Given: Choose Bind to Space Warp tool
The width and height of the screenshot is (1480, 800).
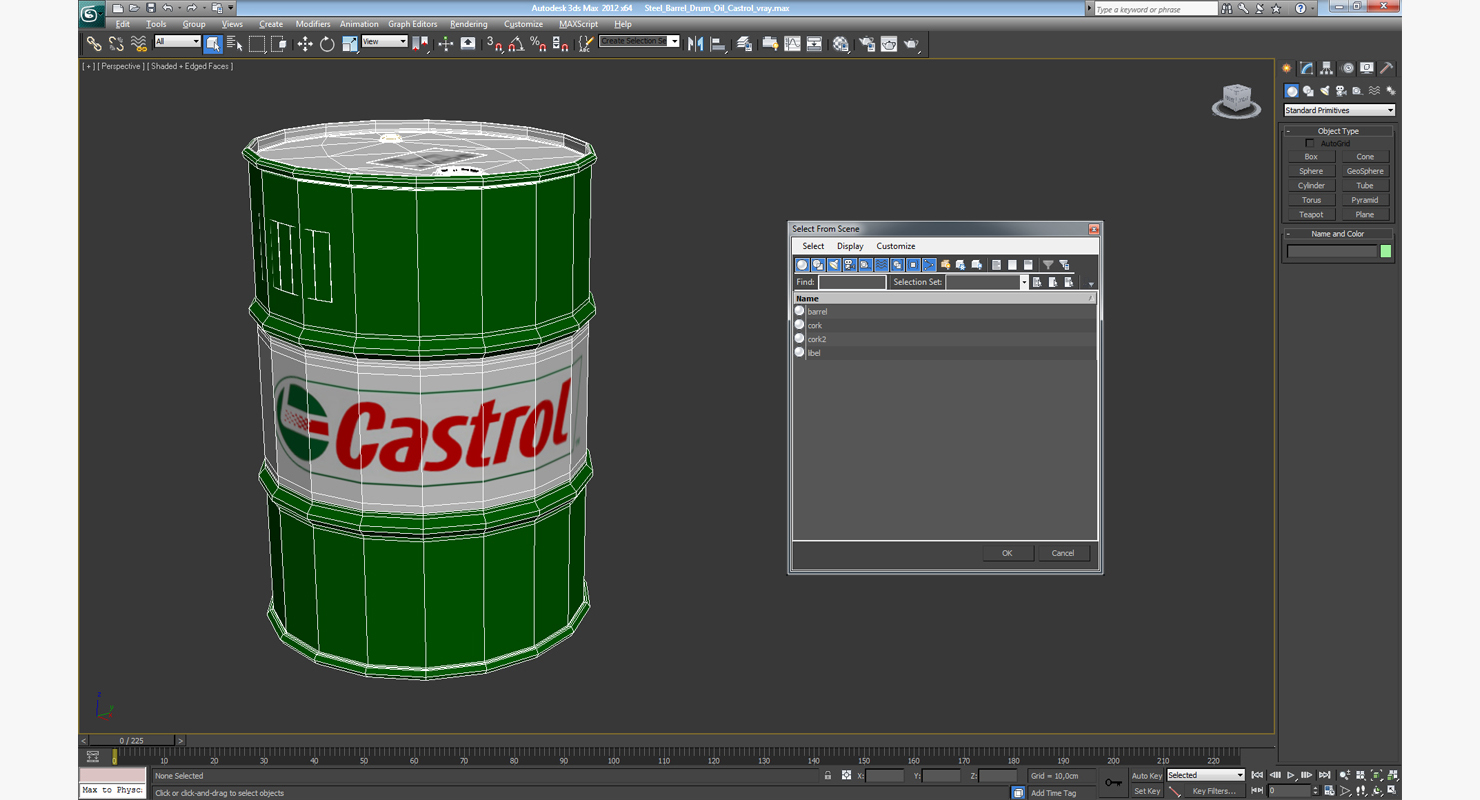Looking at the screenshot, I should tap(139, 43).
